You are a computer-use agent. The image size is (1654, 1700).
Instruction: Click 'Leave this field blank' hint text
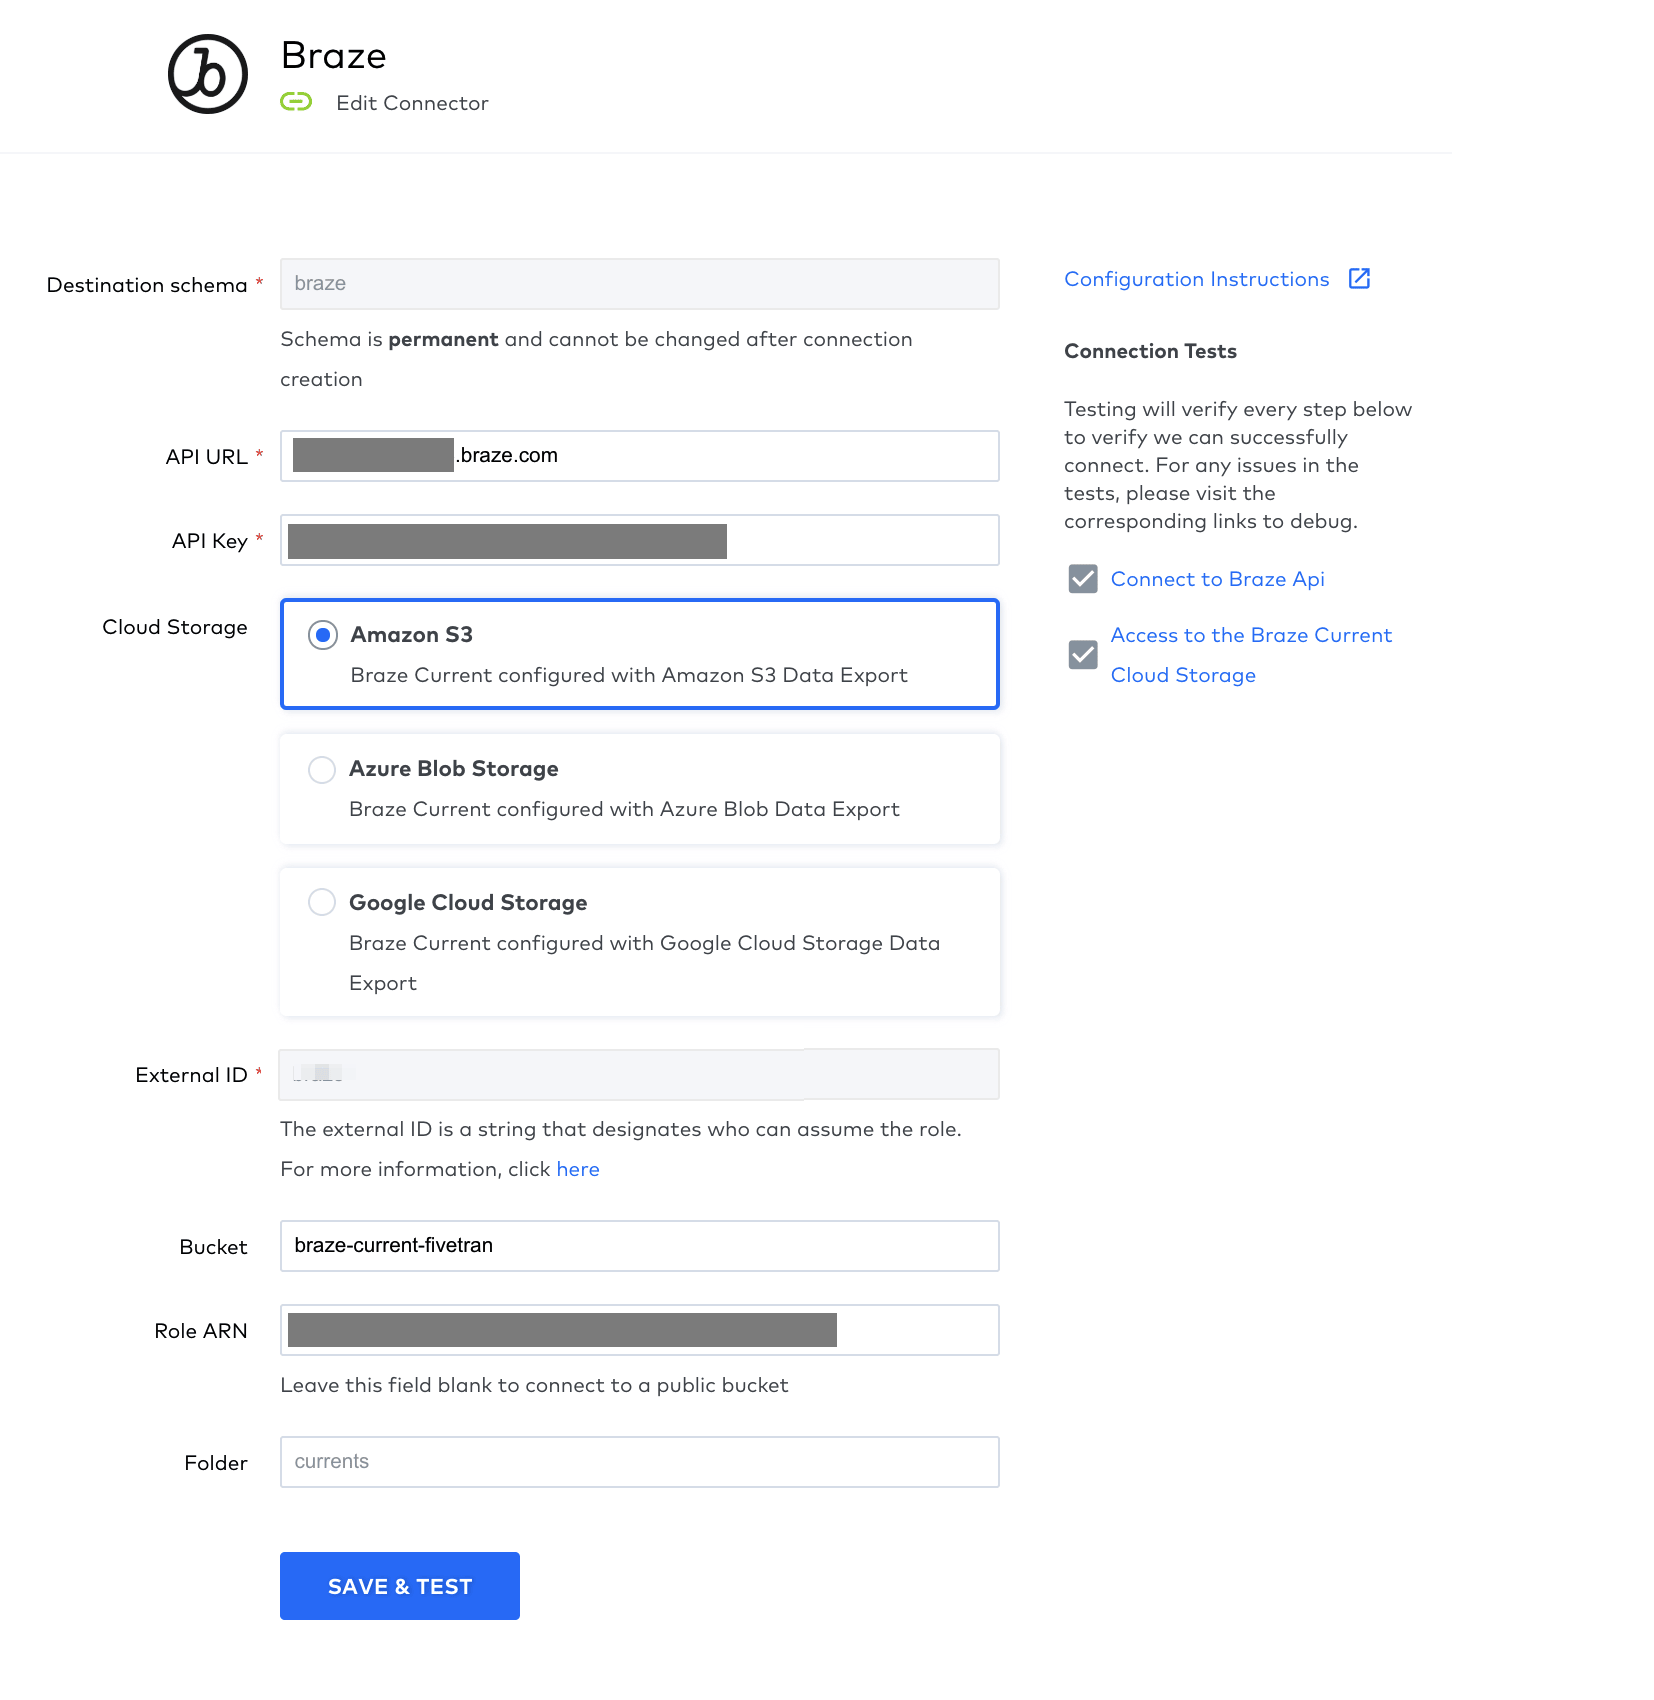click(534, 1385)
